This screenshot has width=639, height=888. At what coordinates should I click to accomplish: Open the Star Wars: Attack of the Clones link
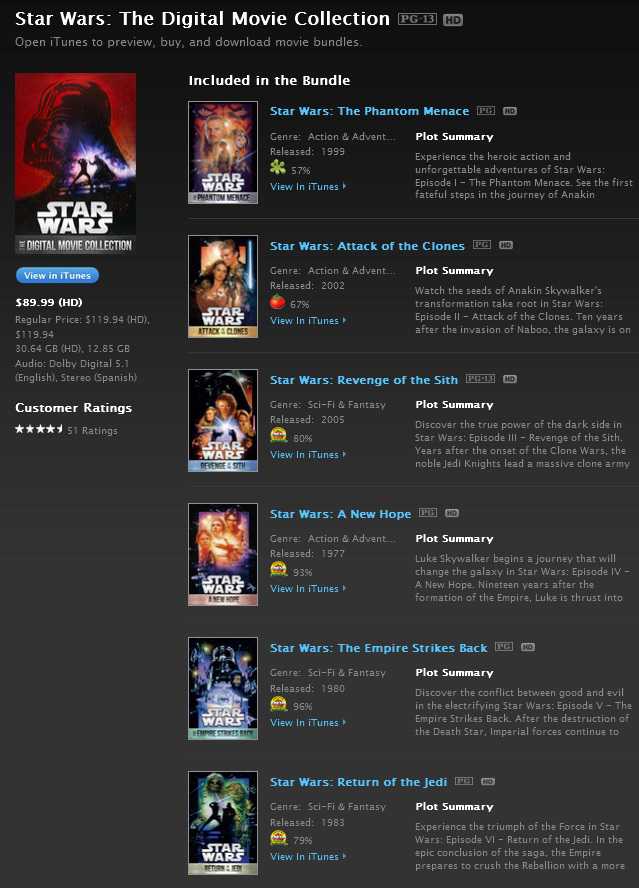click(367, 246)
